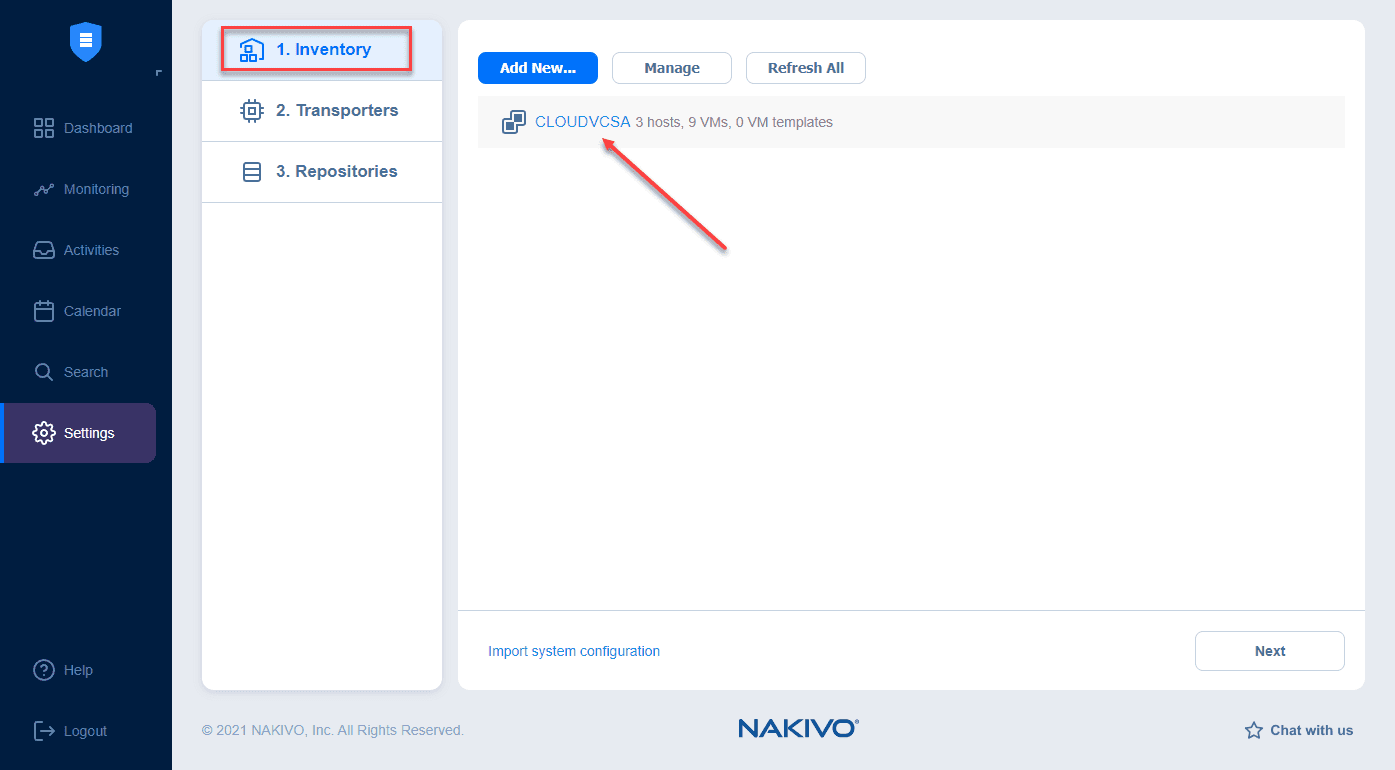
Task: Switch to the 2. Transporters step
Action: click(322, 111)
